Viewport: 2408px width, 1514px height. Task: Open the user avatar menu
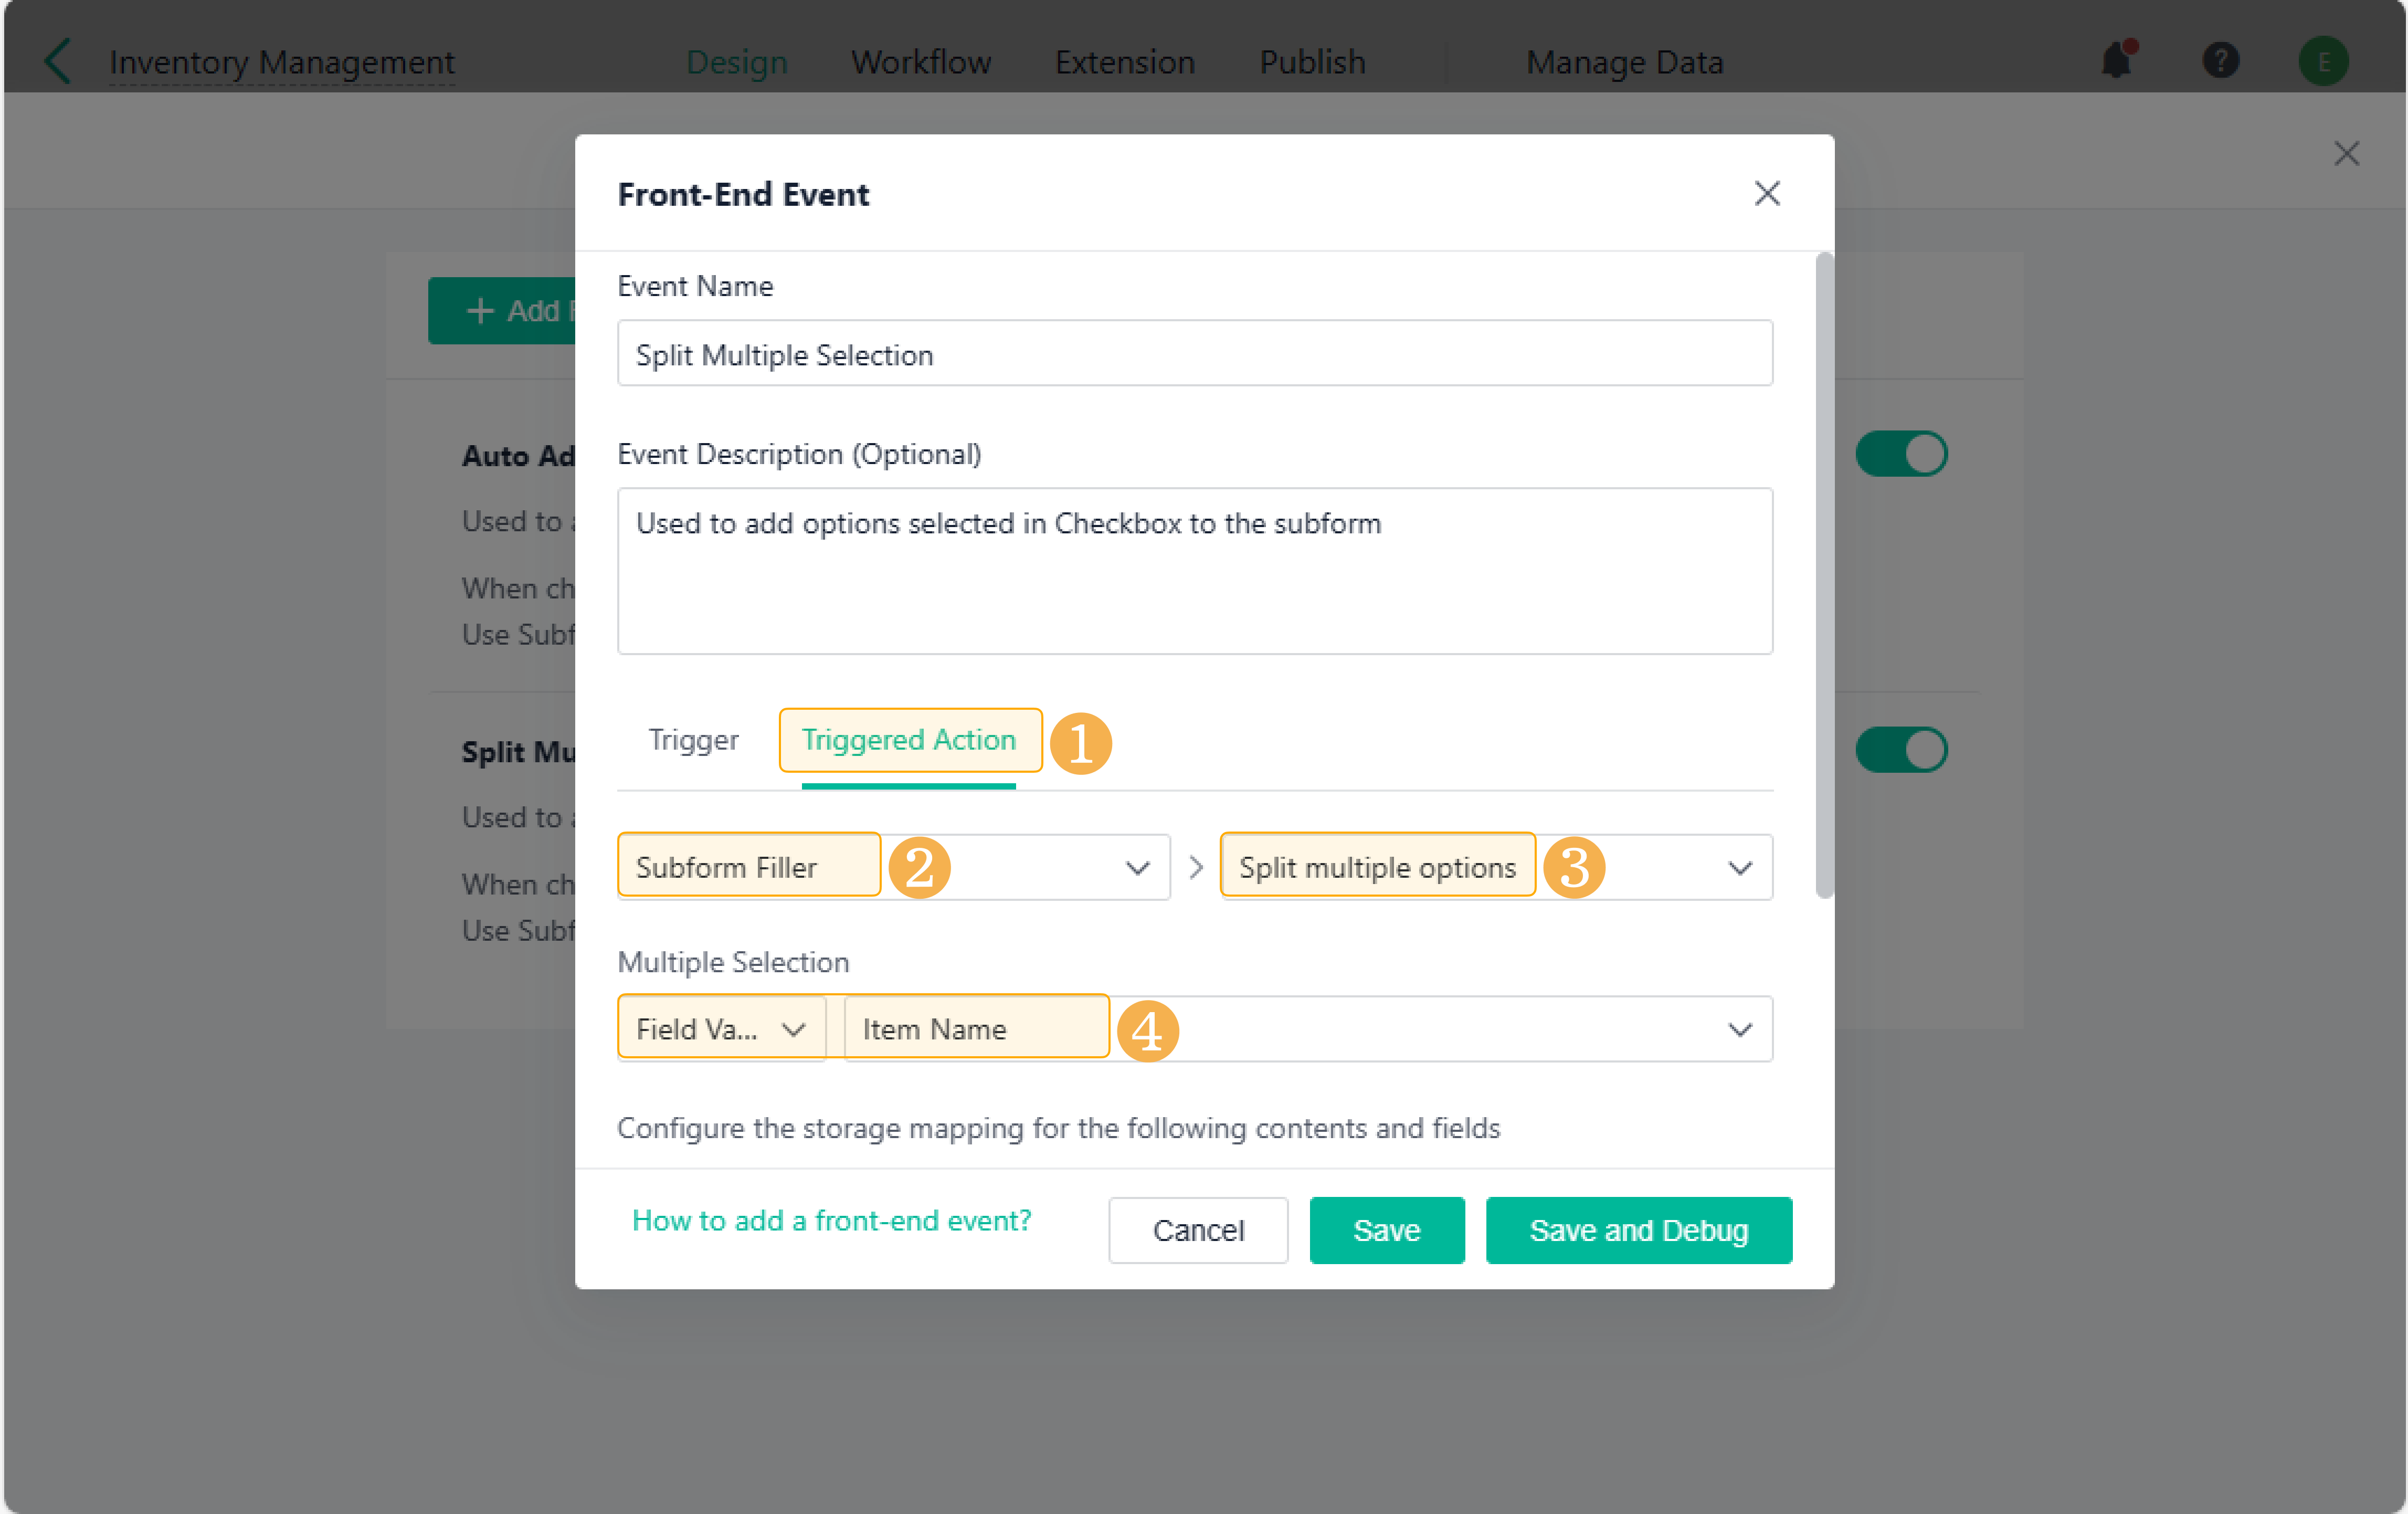click(x=2323, y=61)
